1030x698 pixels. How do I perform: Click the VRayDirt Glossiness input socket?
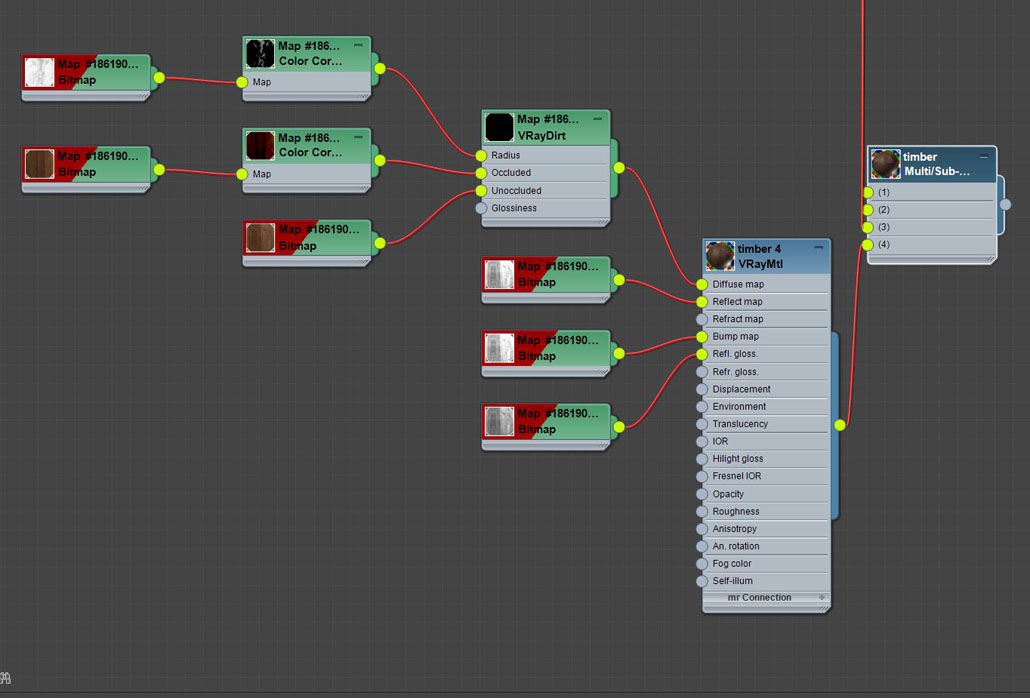point(481,208)
